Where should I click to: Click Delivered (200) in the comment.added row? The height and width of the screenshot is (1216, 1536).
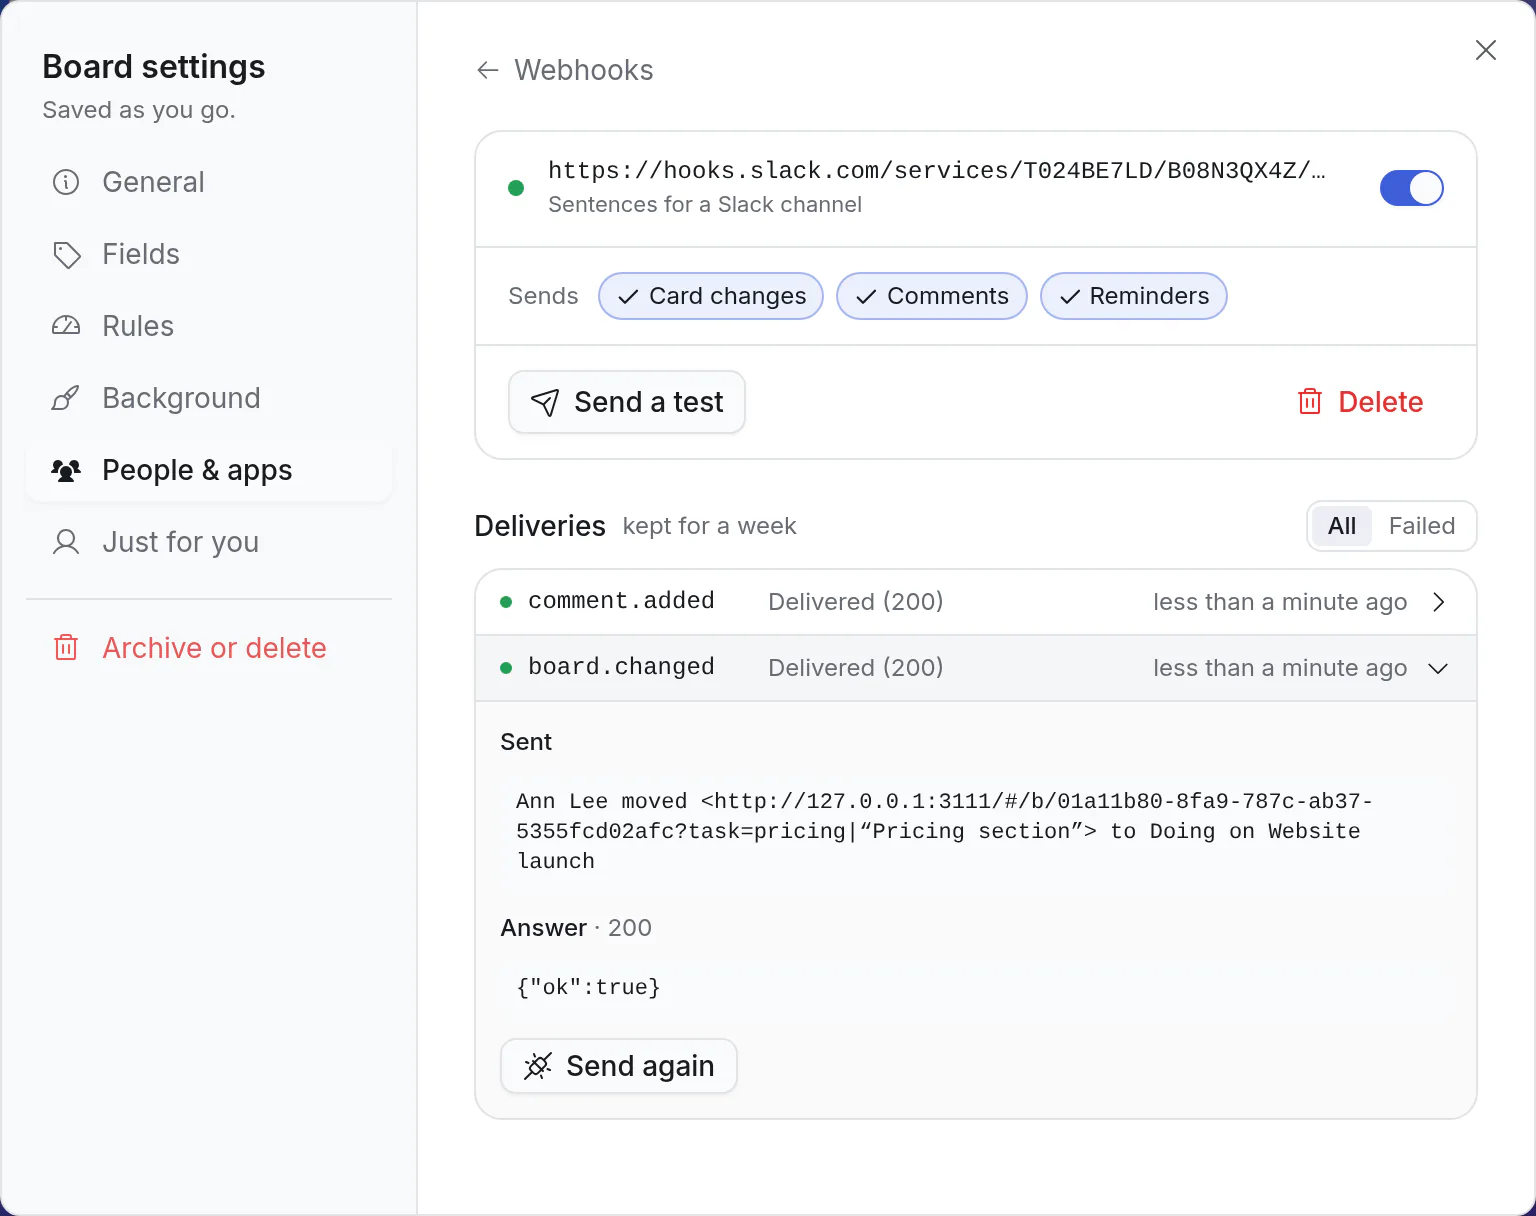tap(856, 602)
